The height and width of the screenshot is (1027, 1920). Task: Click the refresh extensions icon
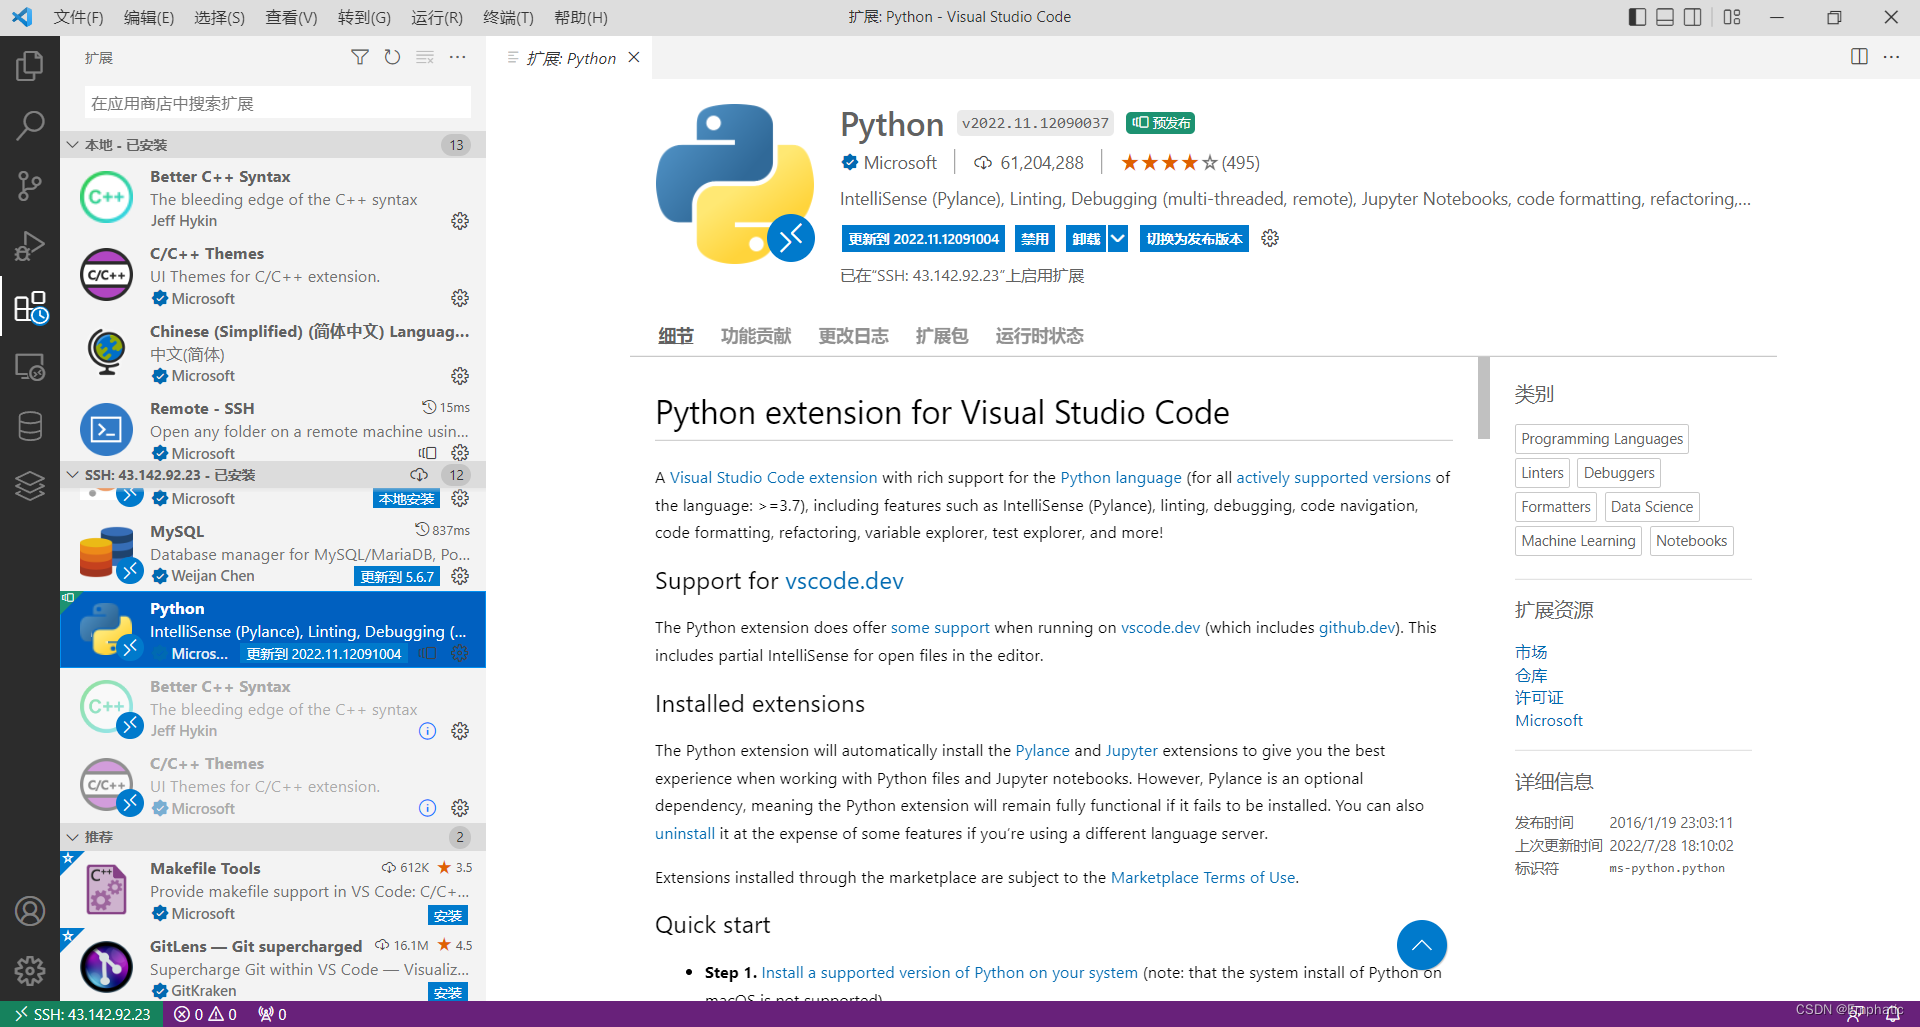392,58
